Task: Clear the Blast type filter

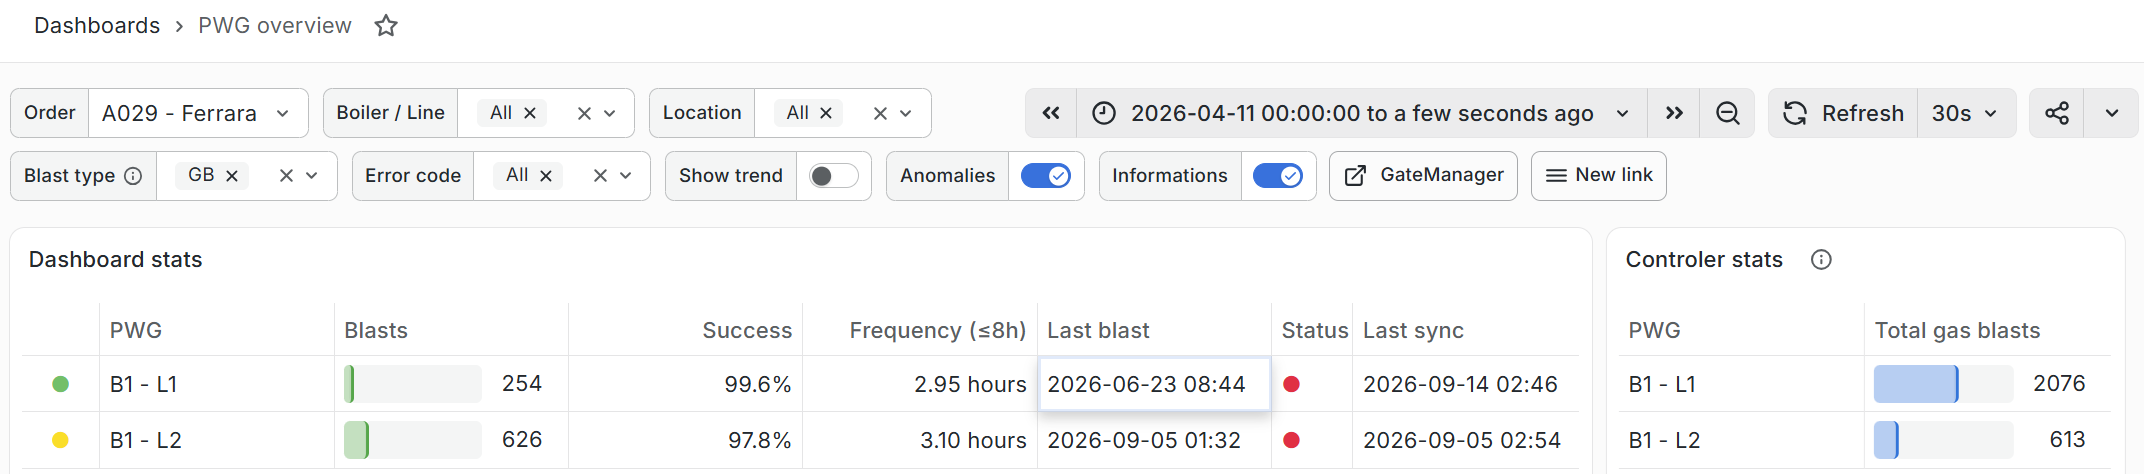Action: (286, 175)
